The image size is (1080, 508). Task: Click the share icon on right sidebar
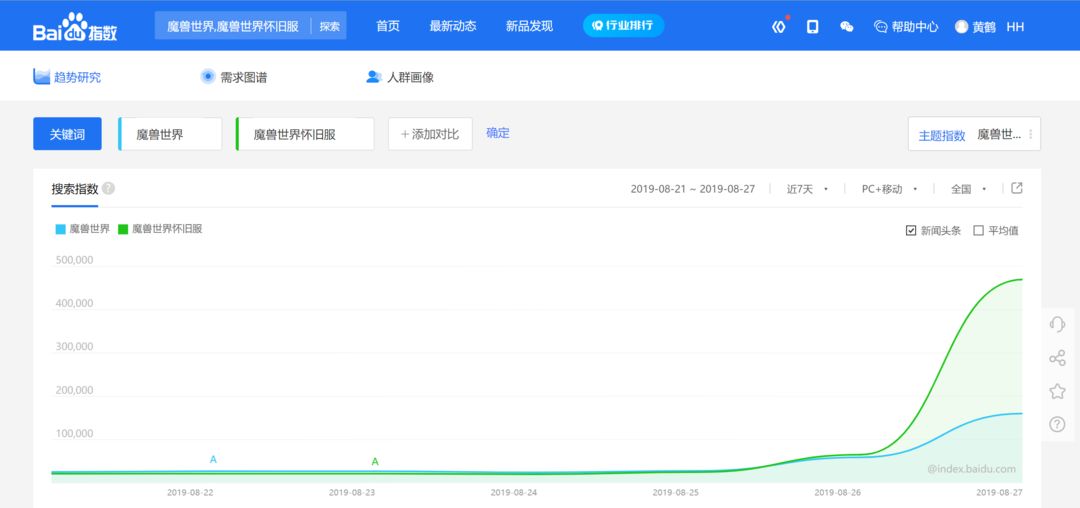click(x=1057, y=358)
